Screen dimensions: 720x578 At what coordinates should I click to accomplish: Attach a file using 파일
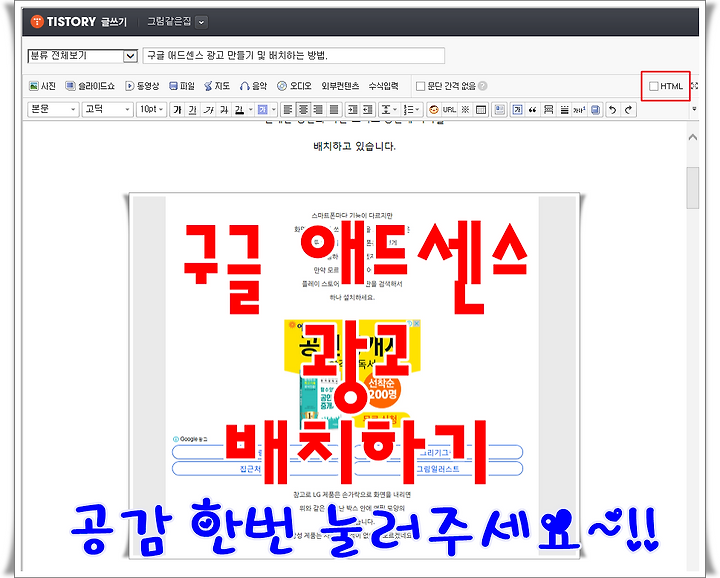(182, 86)
